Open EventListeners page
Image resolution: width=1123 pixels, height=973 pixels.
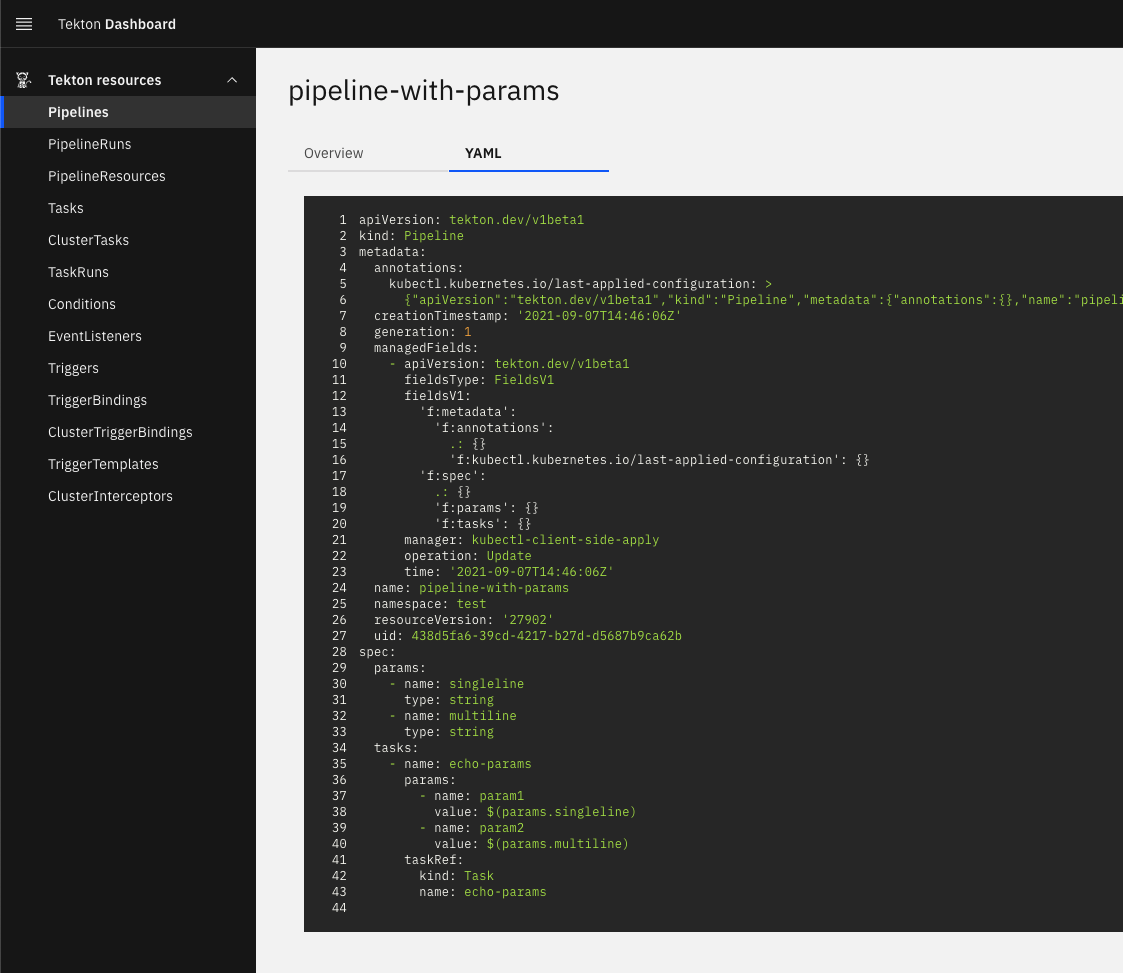click(128, 336)
